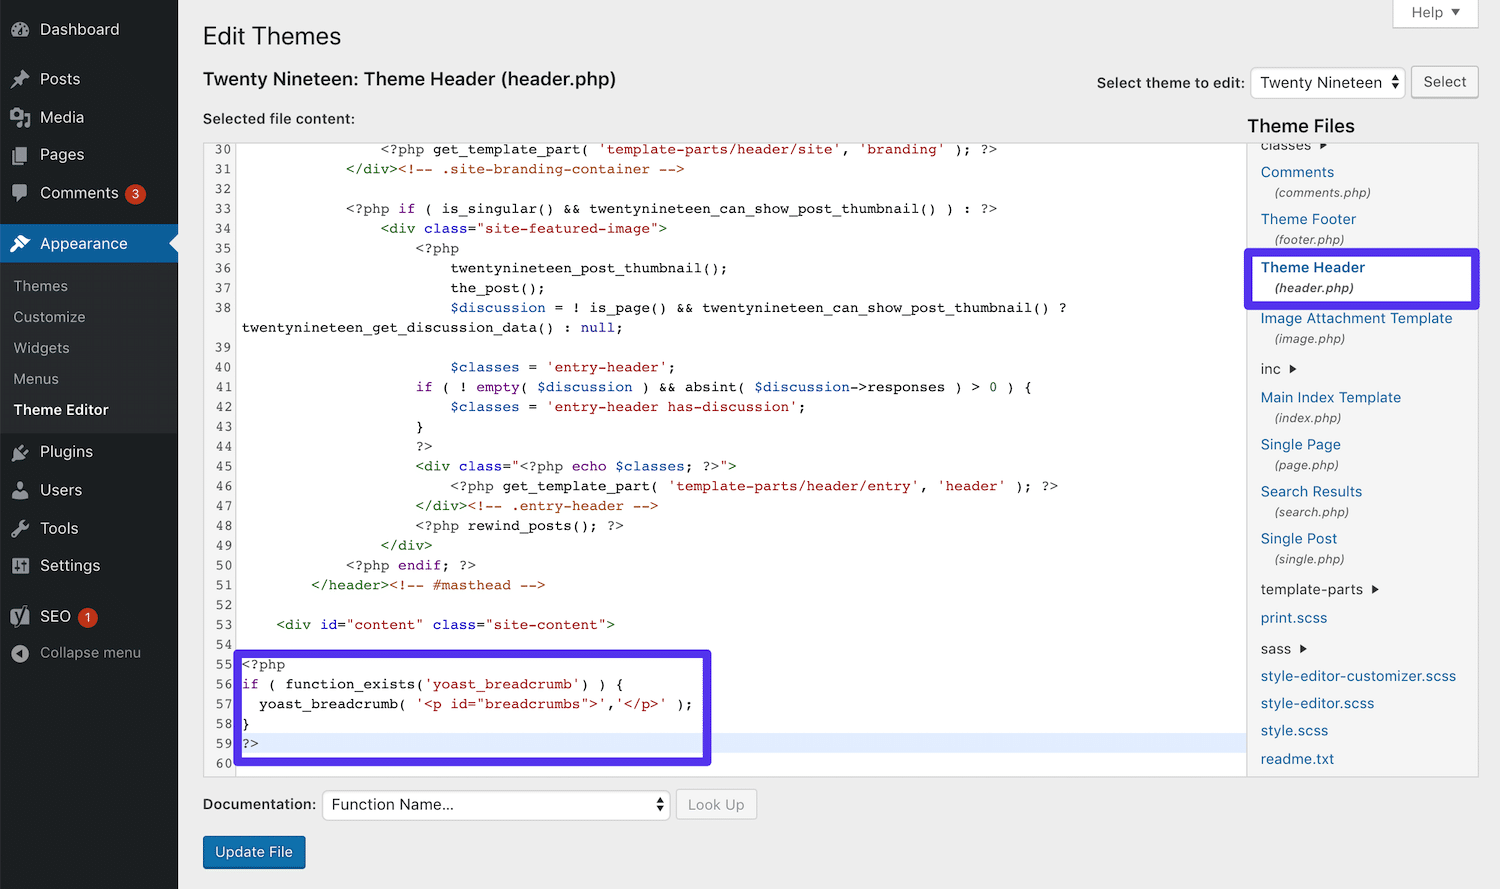1500x889 pixels.
Task: Open the Theme Footer footer.php file
Action: pos(1308,218)
